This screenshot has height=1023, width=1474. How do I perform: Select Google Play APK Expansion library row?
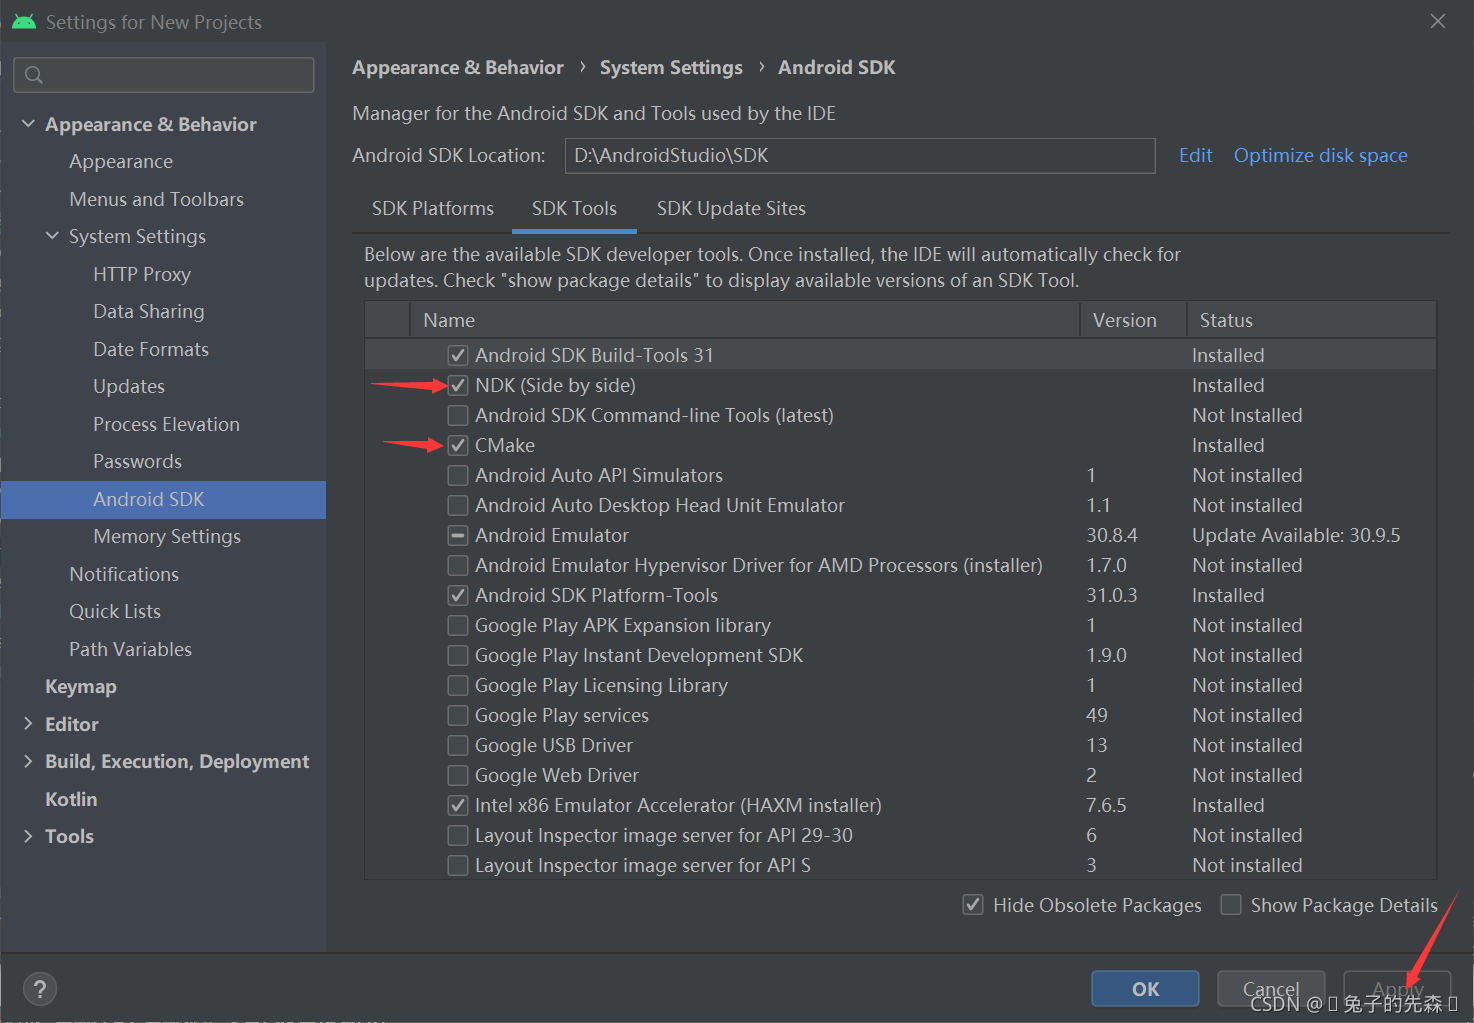coord(900,625)
